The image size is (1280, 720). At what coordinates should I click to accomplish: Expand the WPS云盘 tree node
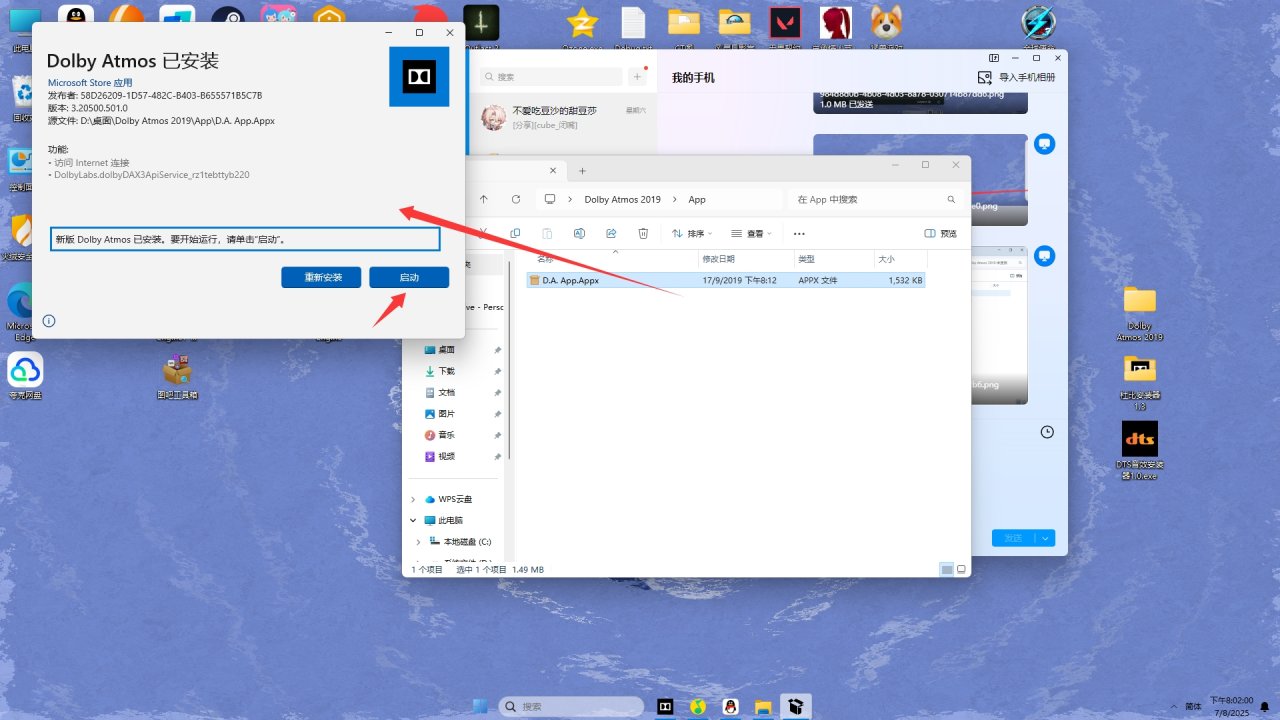(414, 499)
